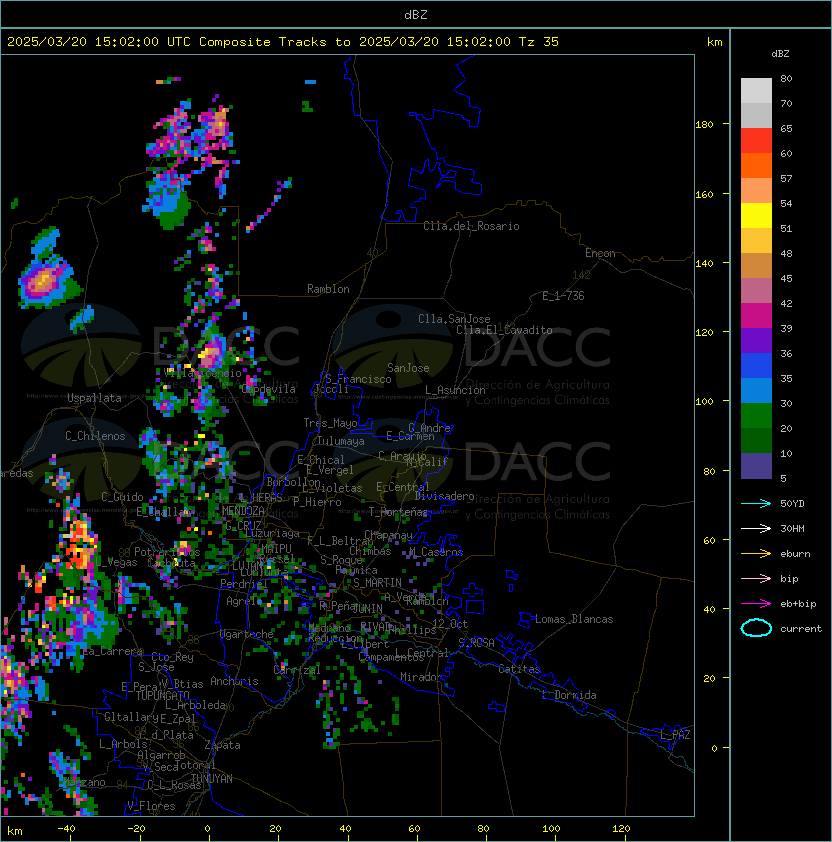Image resolution: width=832 pixels, height=842 pixels.
Task: Click the Tres_Mayo label
Action: coord(330,423)
